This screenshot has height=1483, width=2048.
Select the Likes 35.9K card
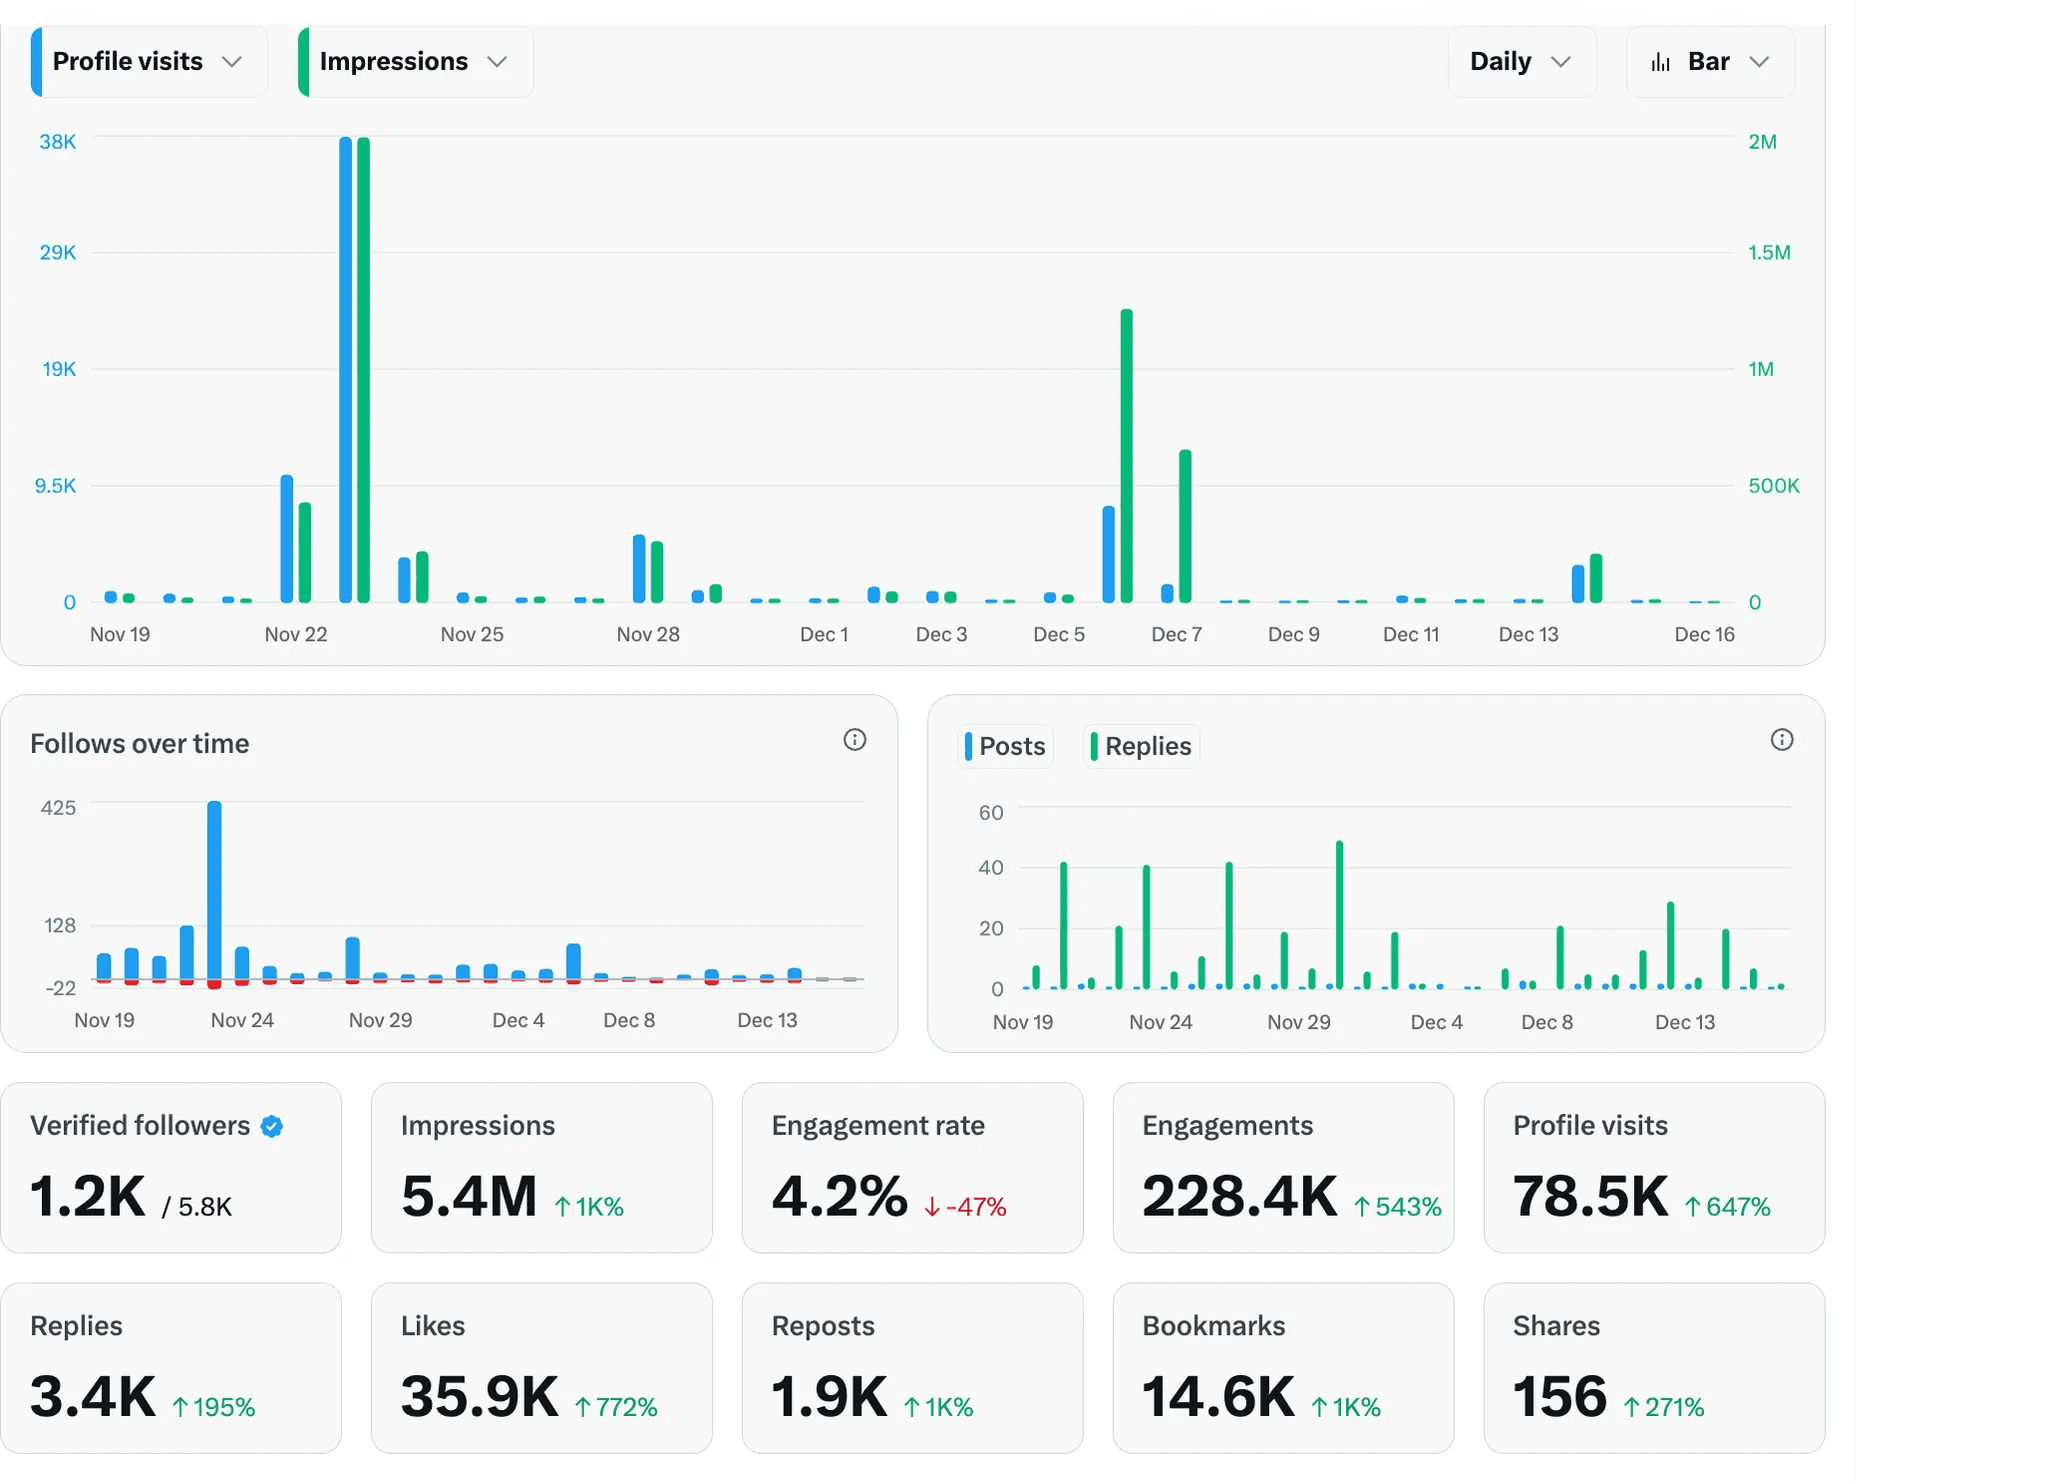point(541,1367)
